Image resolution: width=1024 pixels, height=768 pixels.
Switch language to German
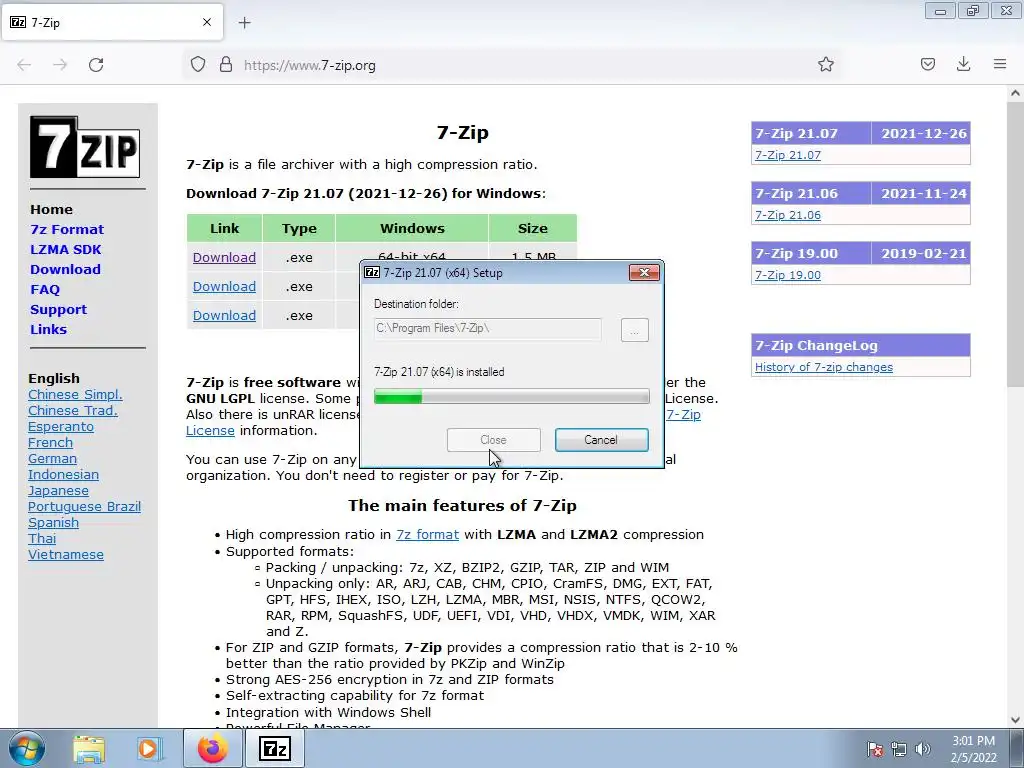pos(52,458)
